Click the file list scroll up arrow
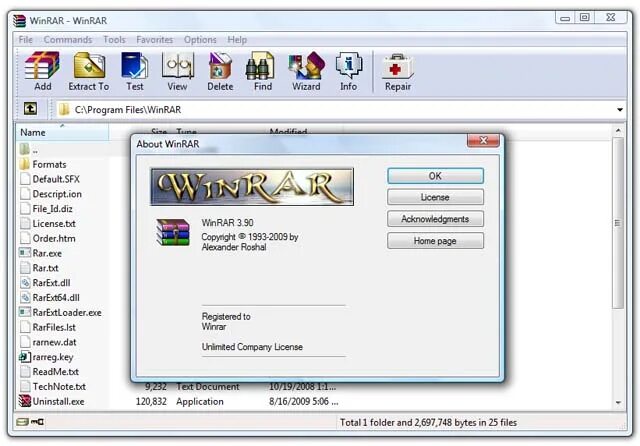 [x=618, y=131]
